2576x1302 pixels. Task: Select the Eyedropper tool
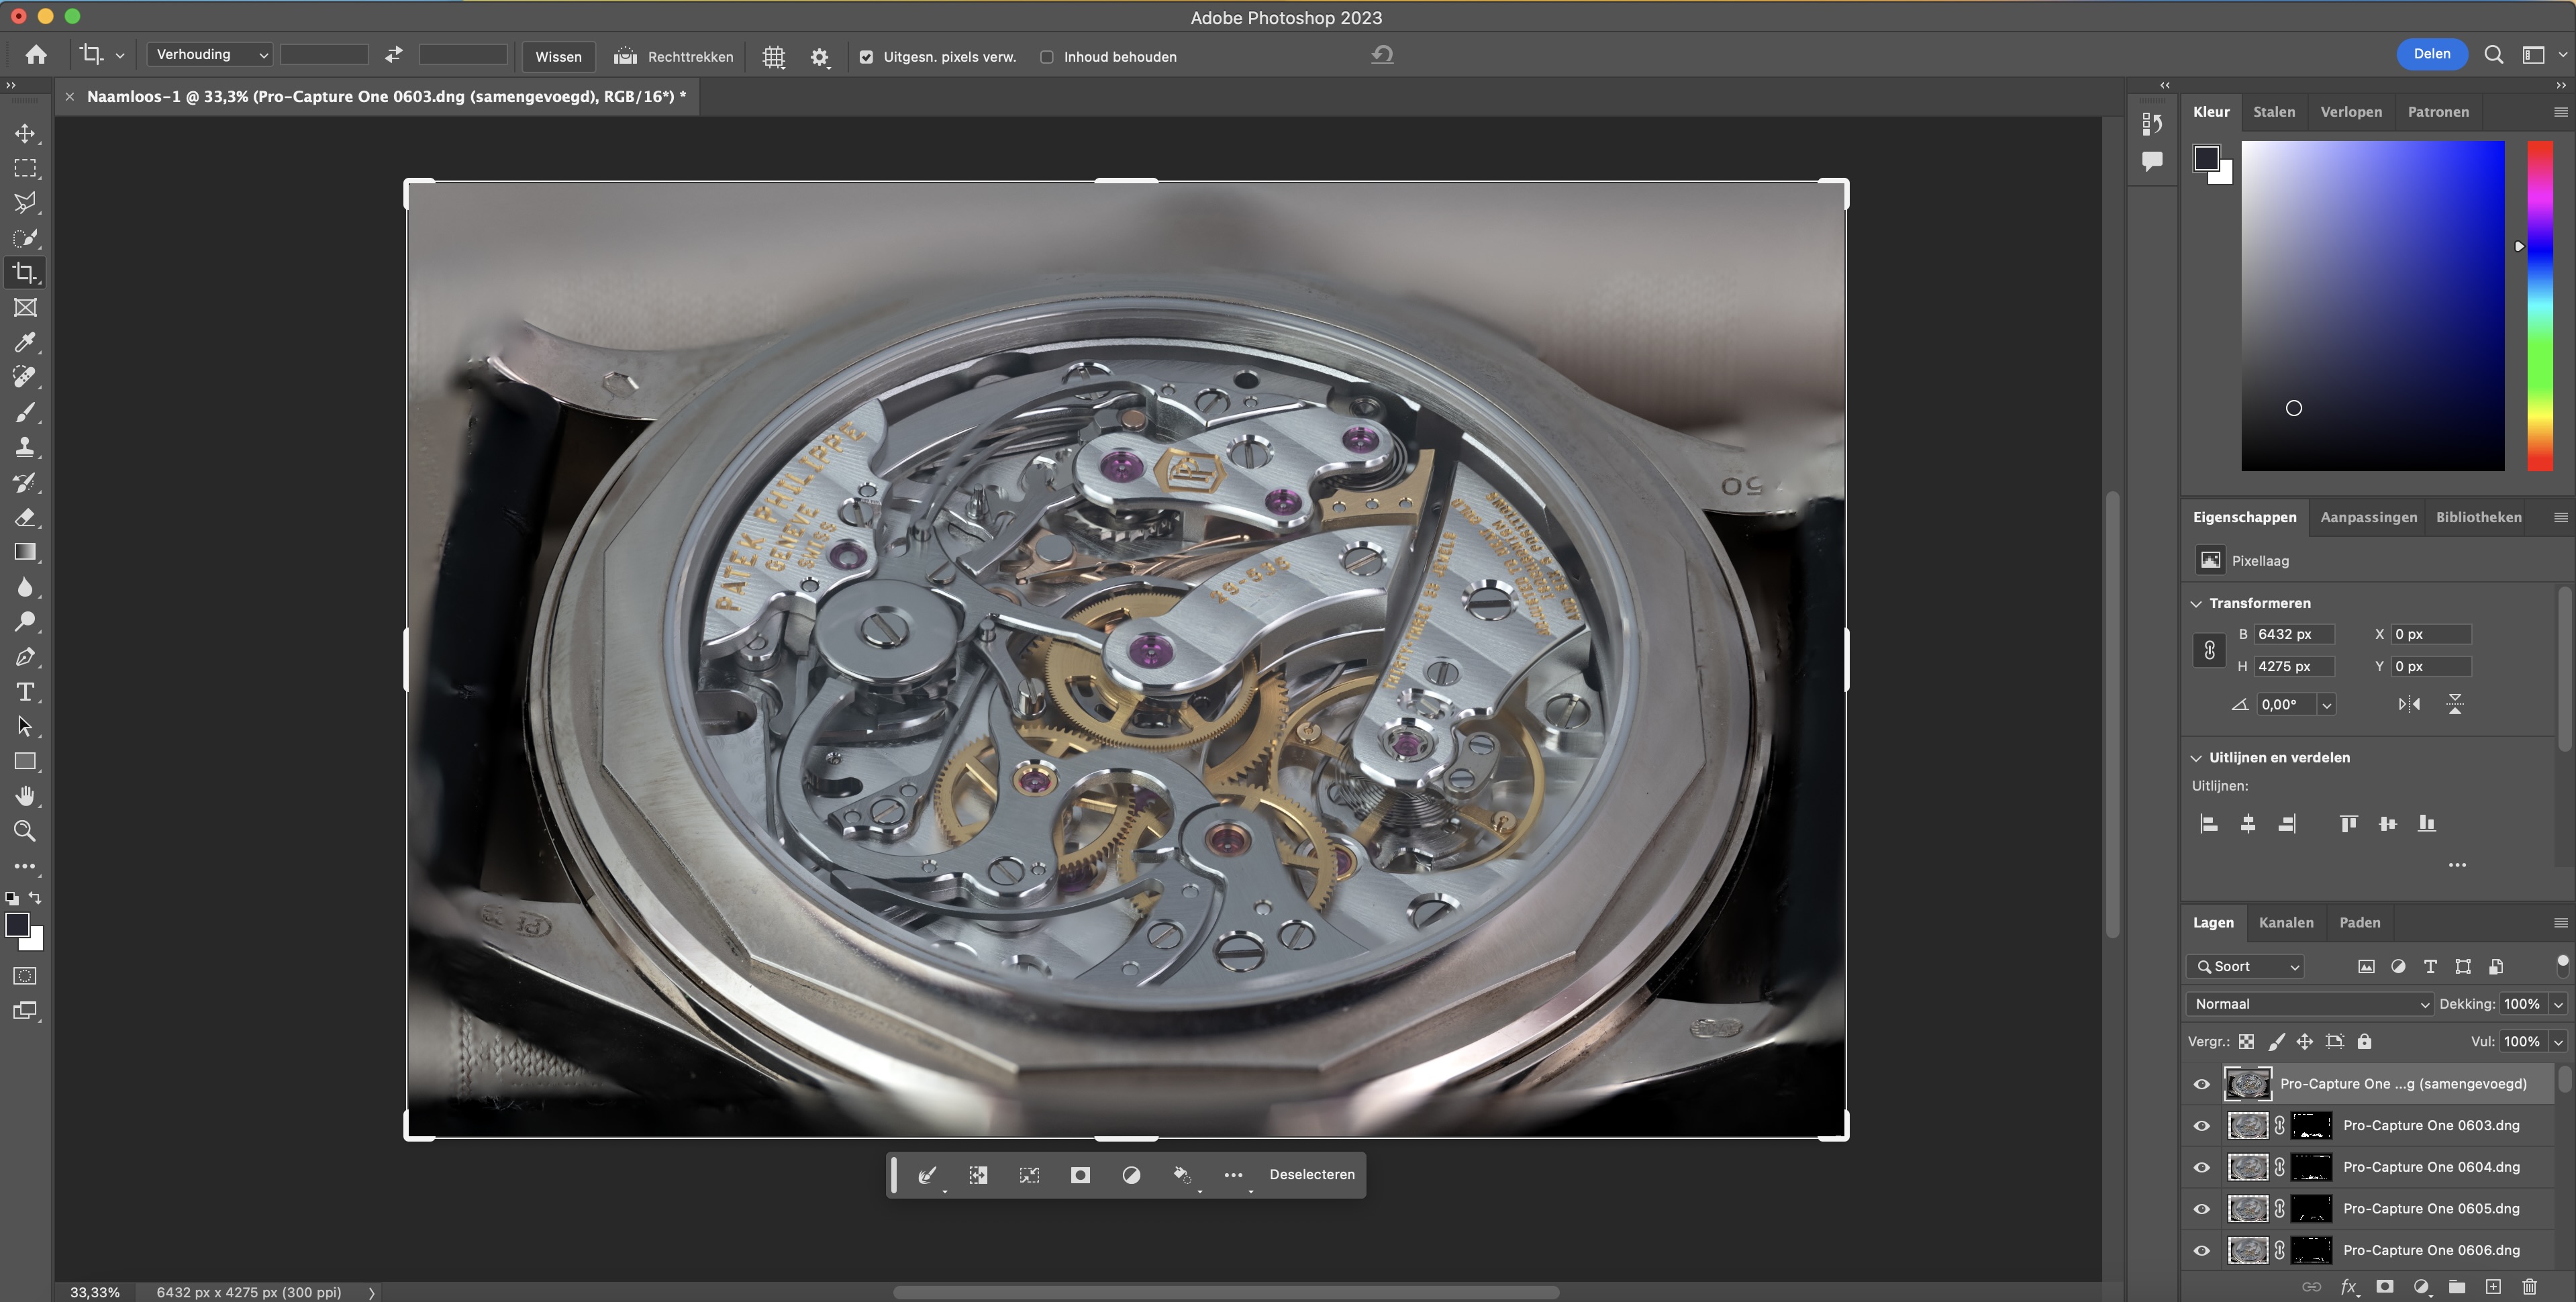point(25,343)
